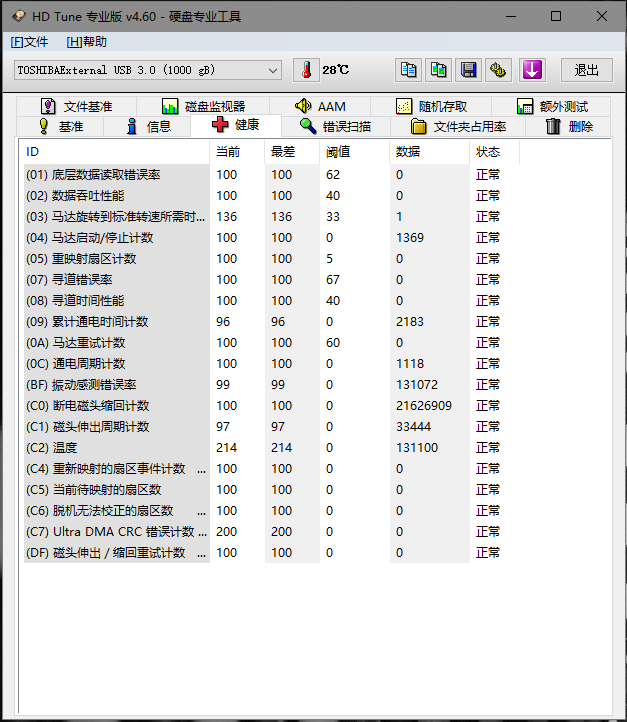Select the 健康 tab
Image resolution: width=627 pixels, height=722 pixels.
[236, 125]
